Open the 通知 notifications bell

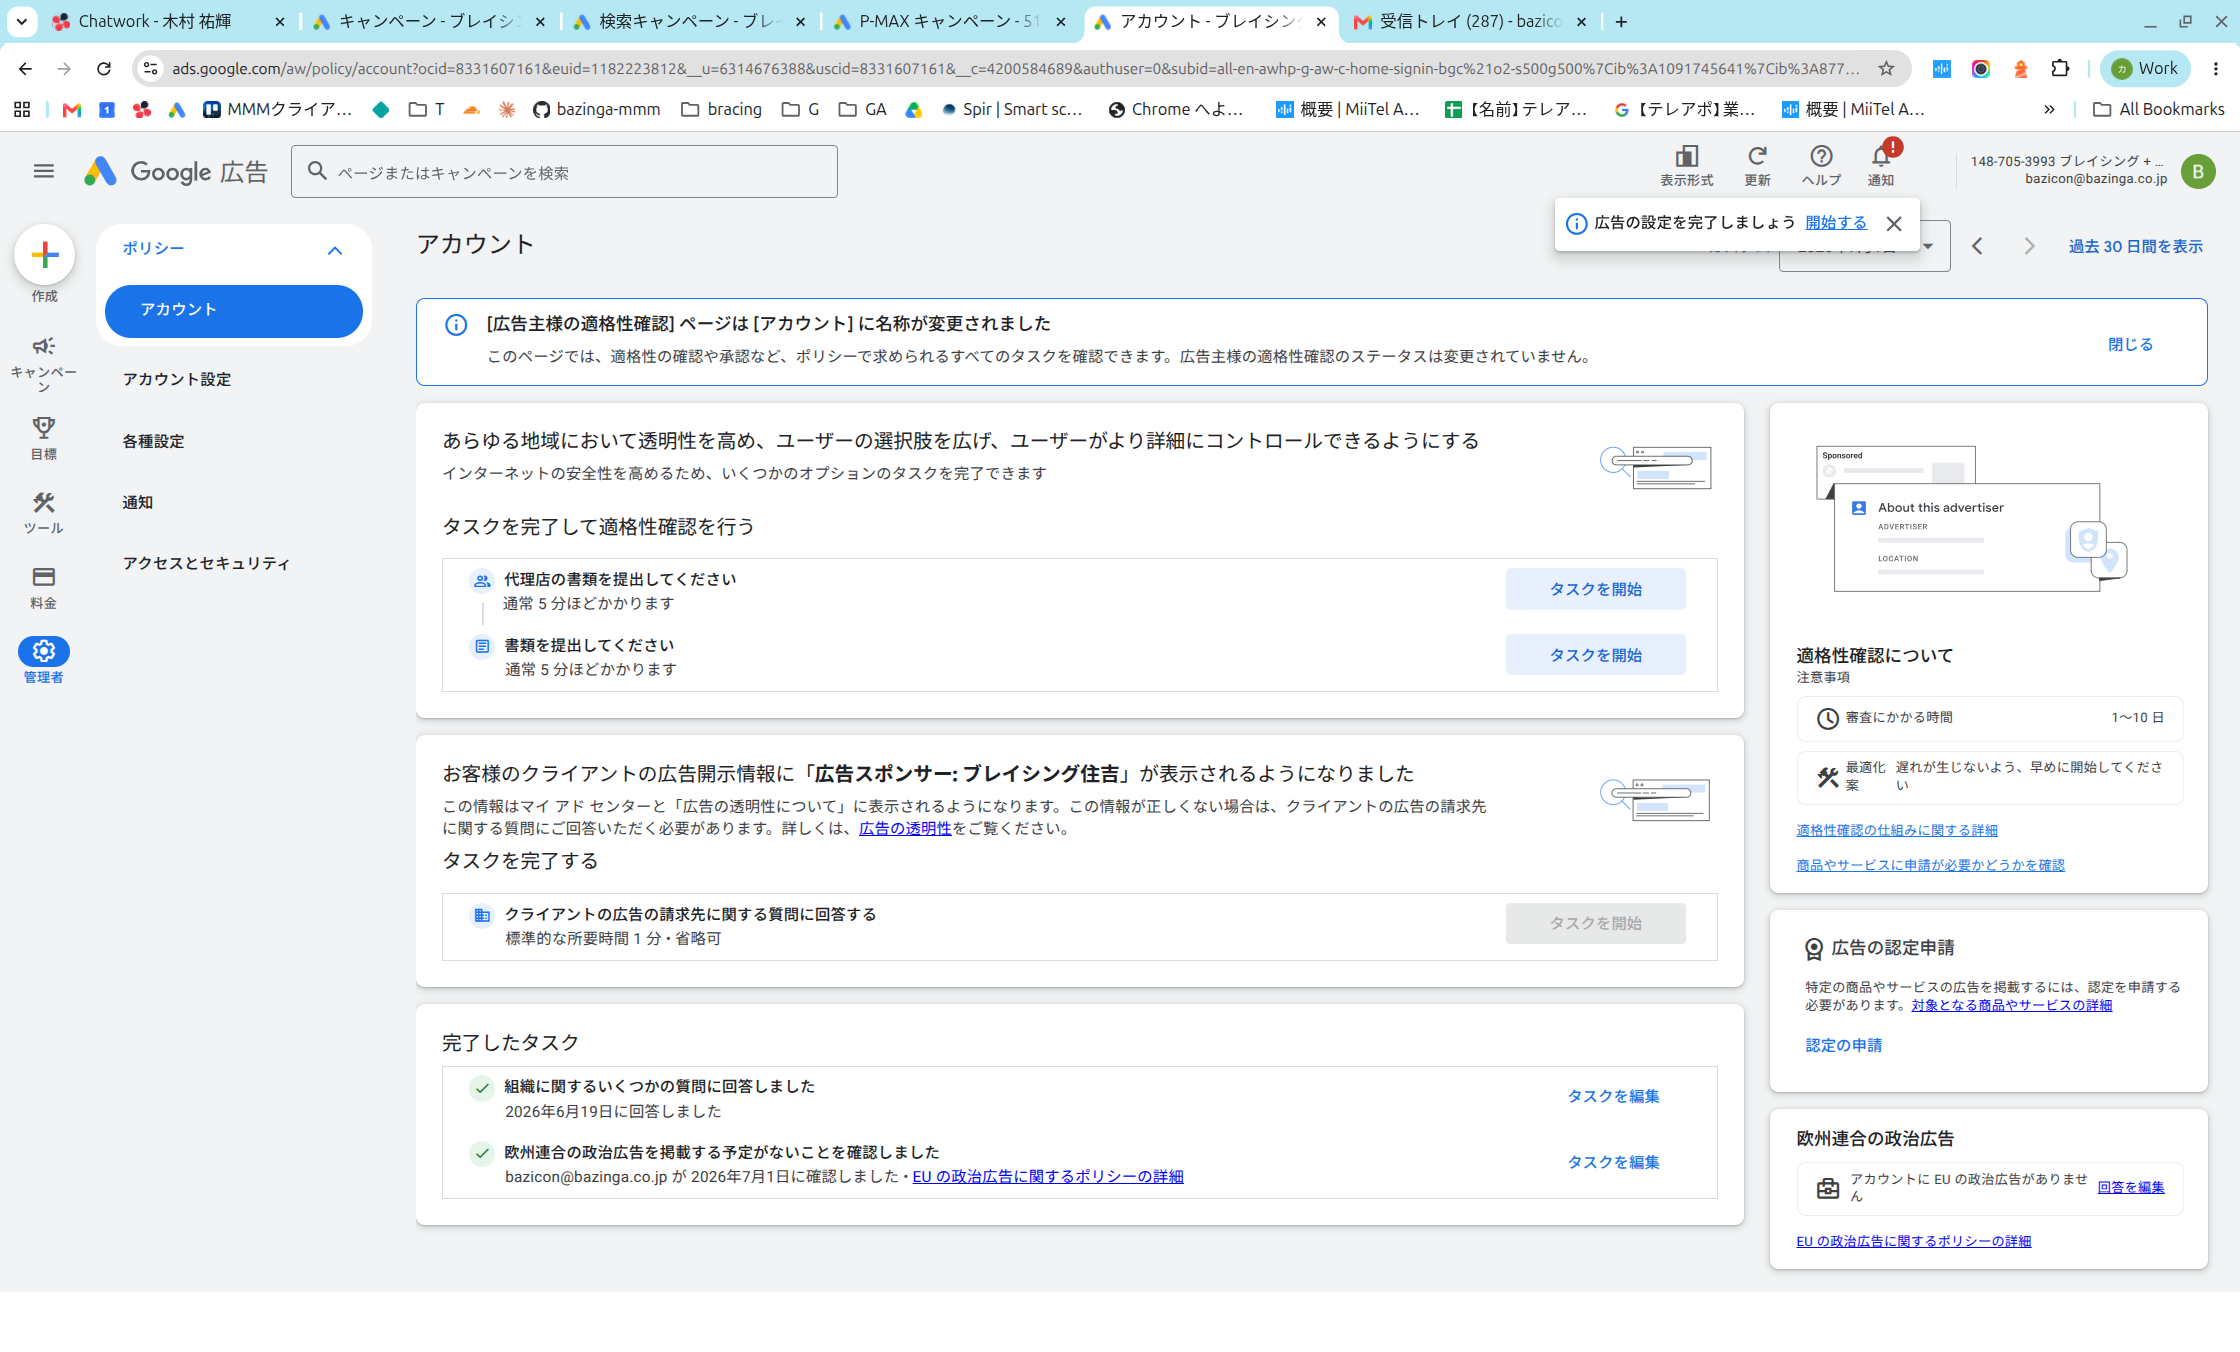click(1881, 156)
